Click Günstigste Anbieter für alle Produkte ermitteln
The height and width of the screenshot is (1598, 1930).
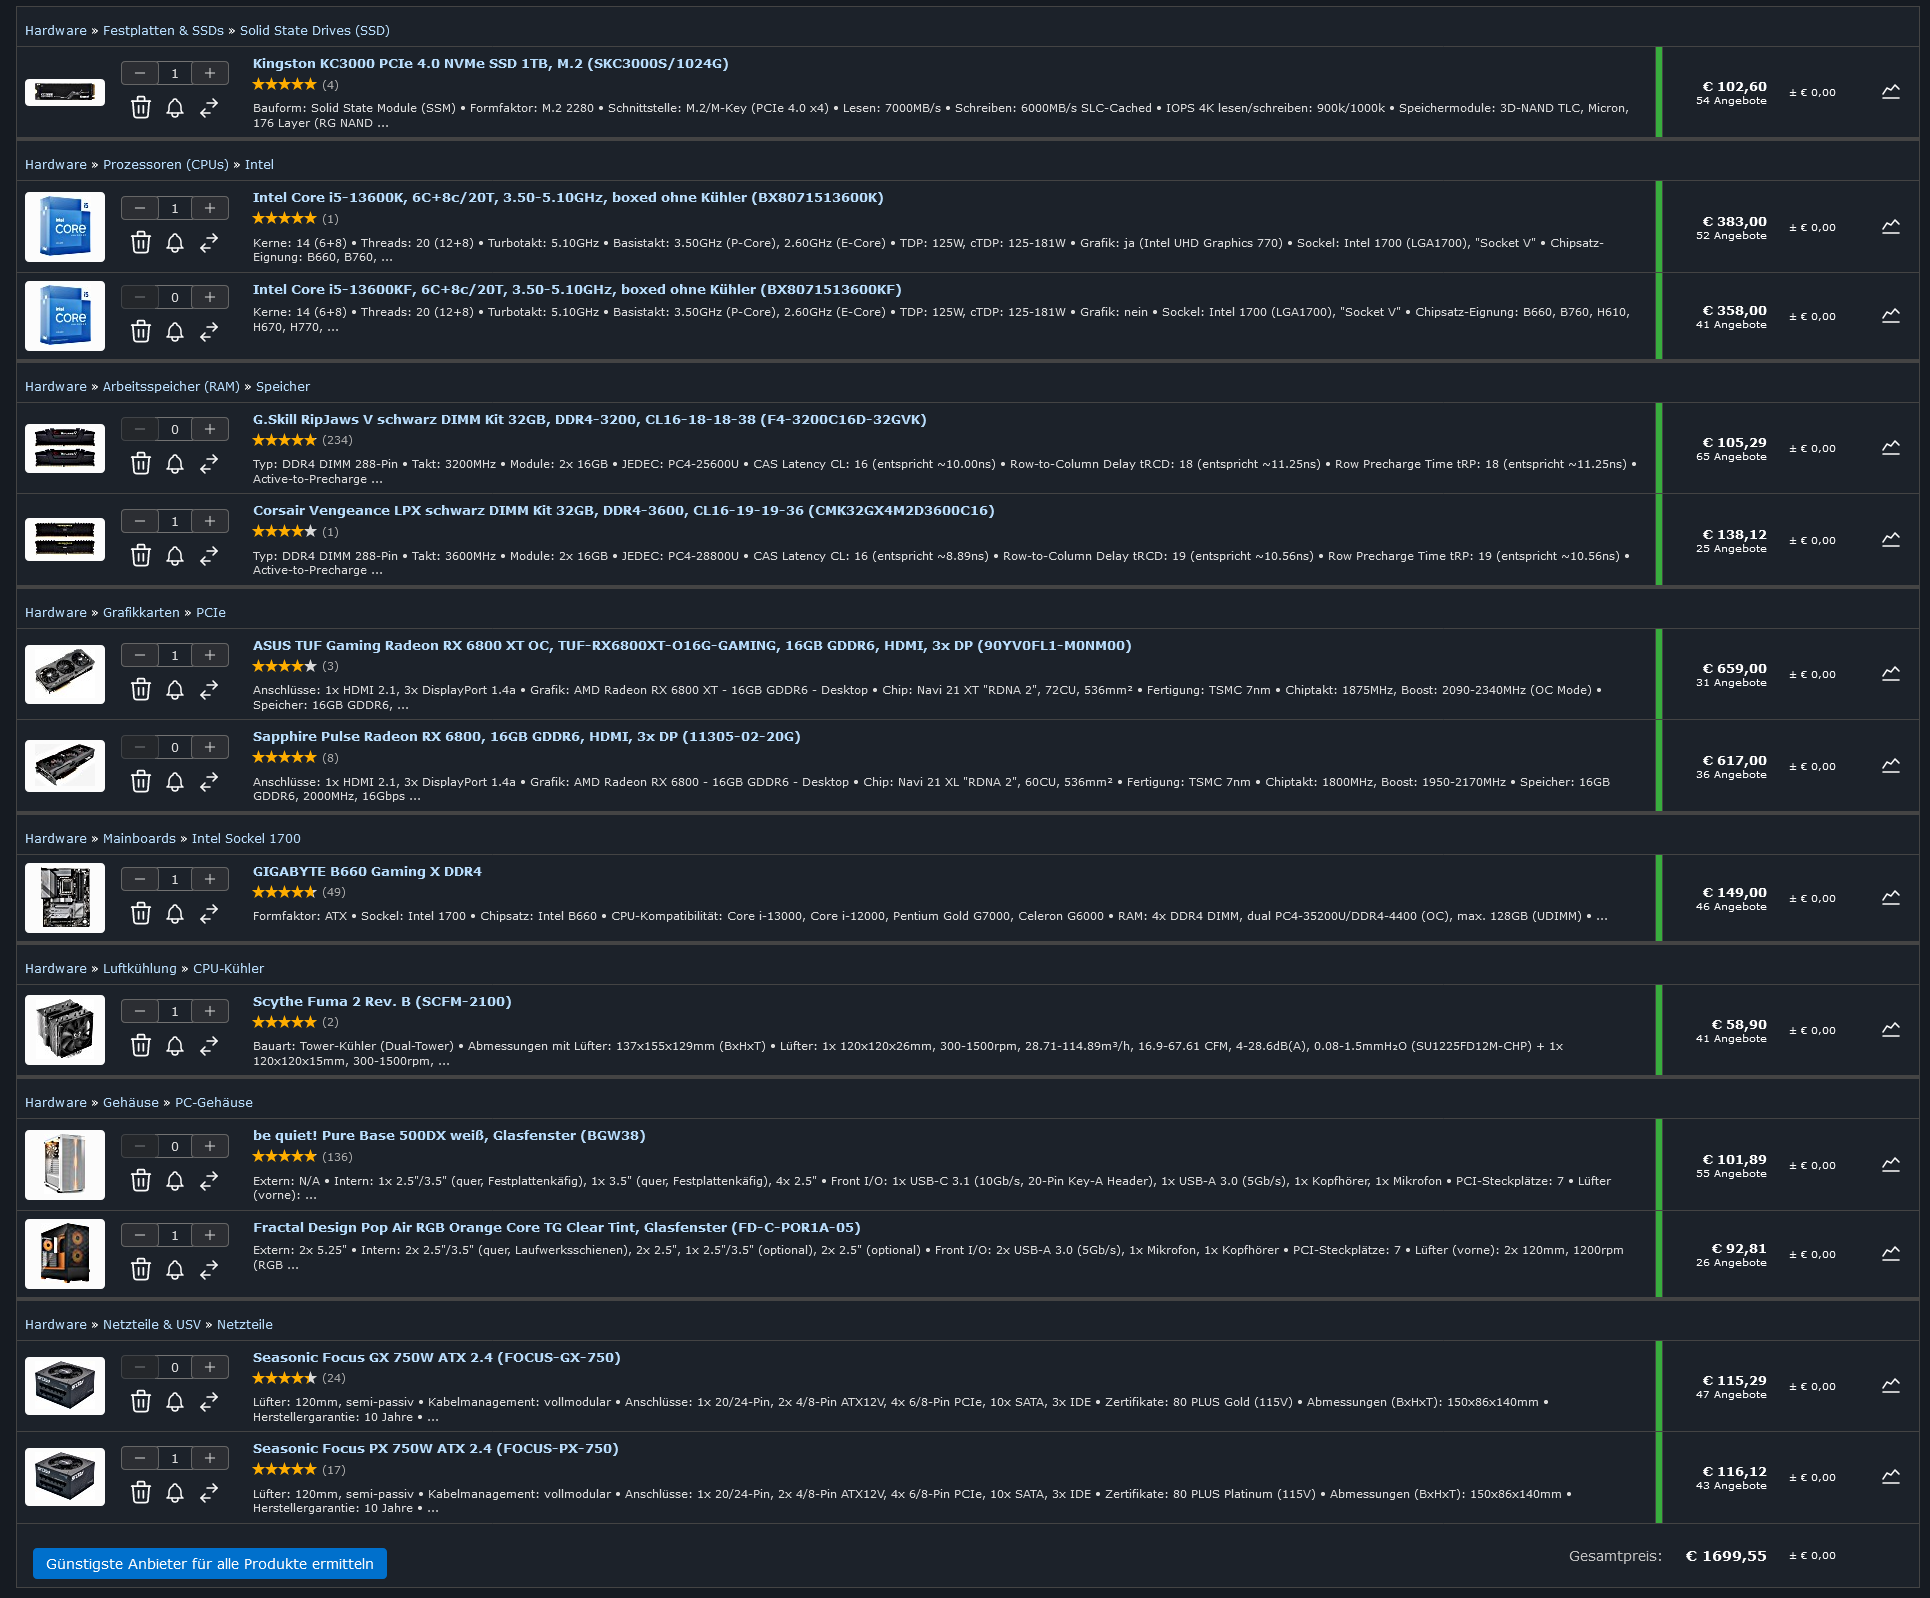point(210,1564)
